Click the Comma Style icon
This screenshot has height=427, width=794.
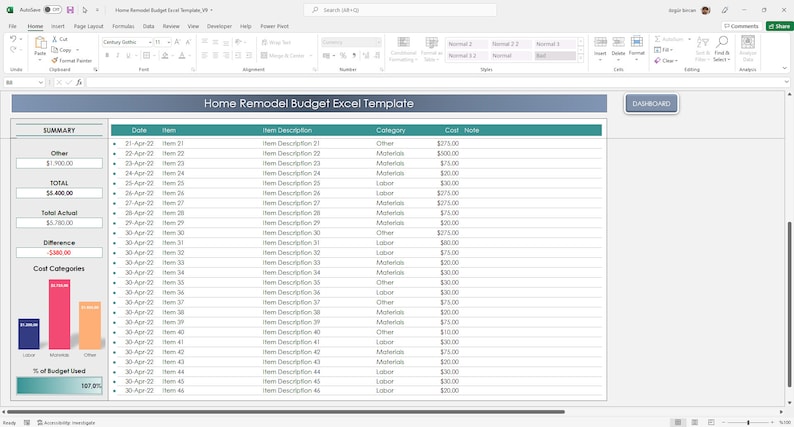[354, 55]
